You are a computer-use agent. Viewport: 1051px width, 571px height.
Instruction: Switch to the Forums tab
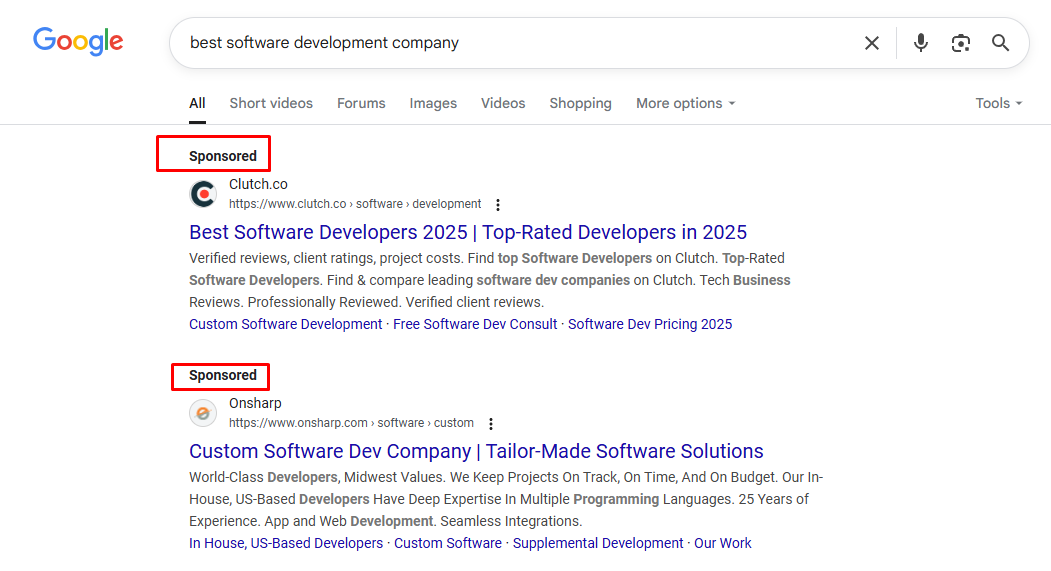click(361, 103)
